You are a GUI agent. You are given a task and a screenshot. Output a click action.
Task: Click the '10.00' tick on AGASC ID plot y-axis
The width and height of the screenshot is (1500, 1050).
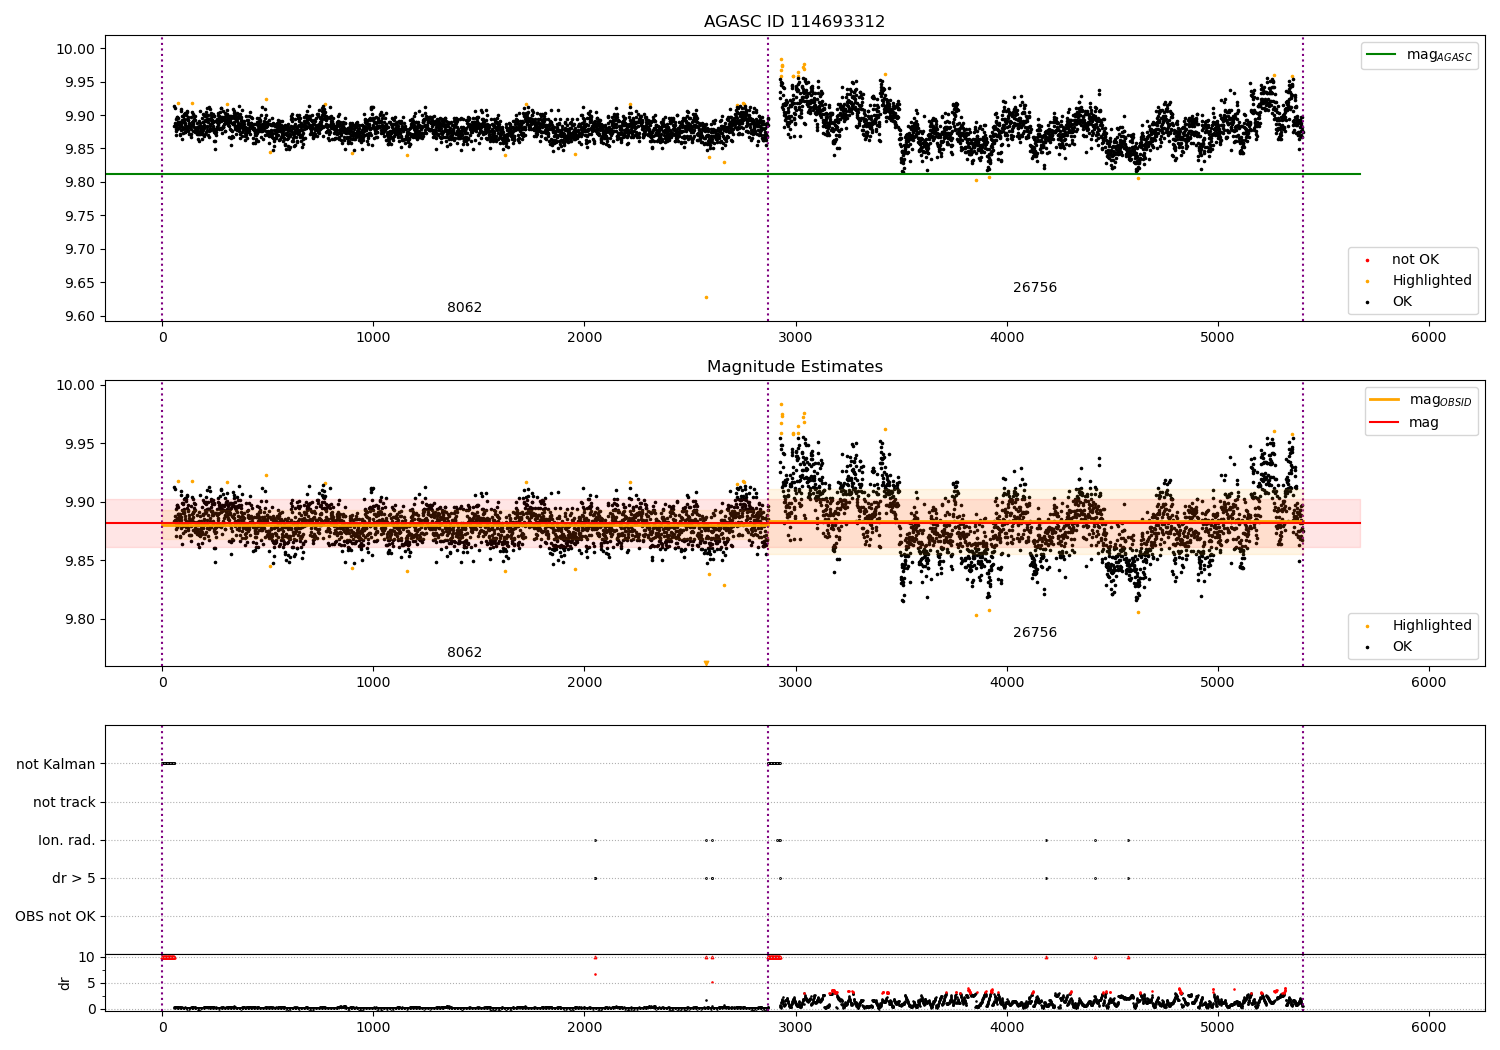pos(76,49)
